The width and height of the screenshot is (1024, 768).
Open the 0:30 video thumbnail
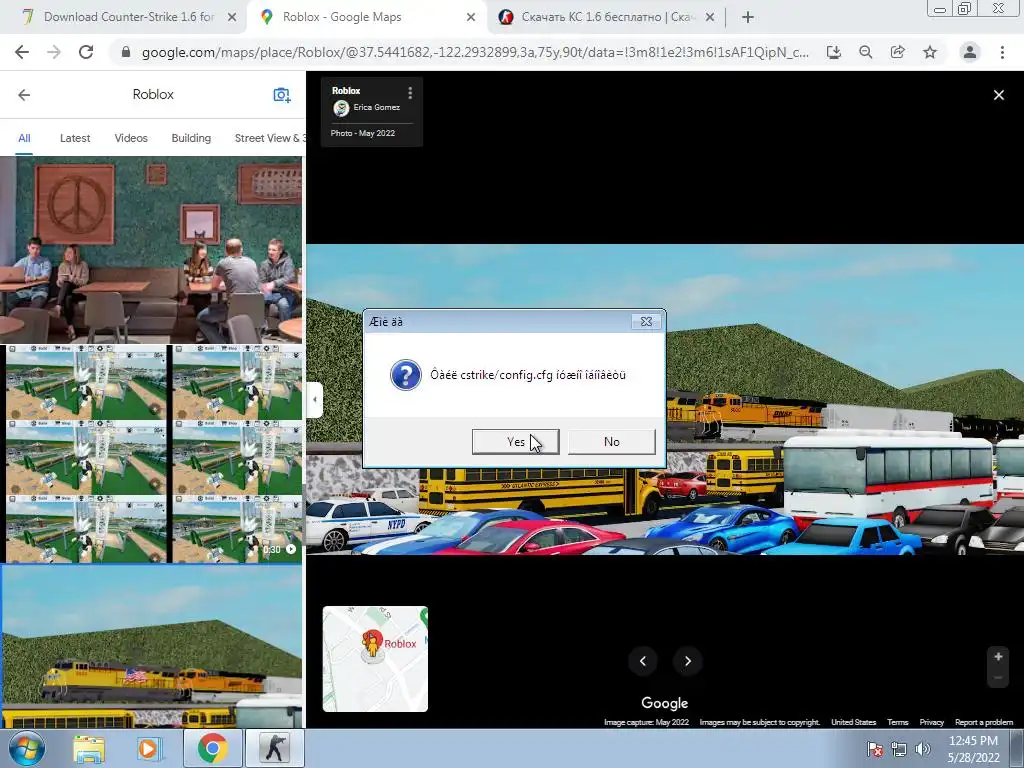pyautogui.click(x=152, y=454)
